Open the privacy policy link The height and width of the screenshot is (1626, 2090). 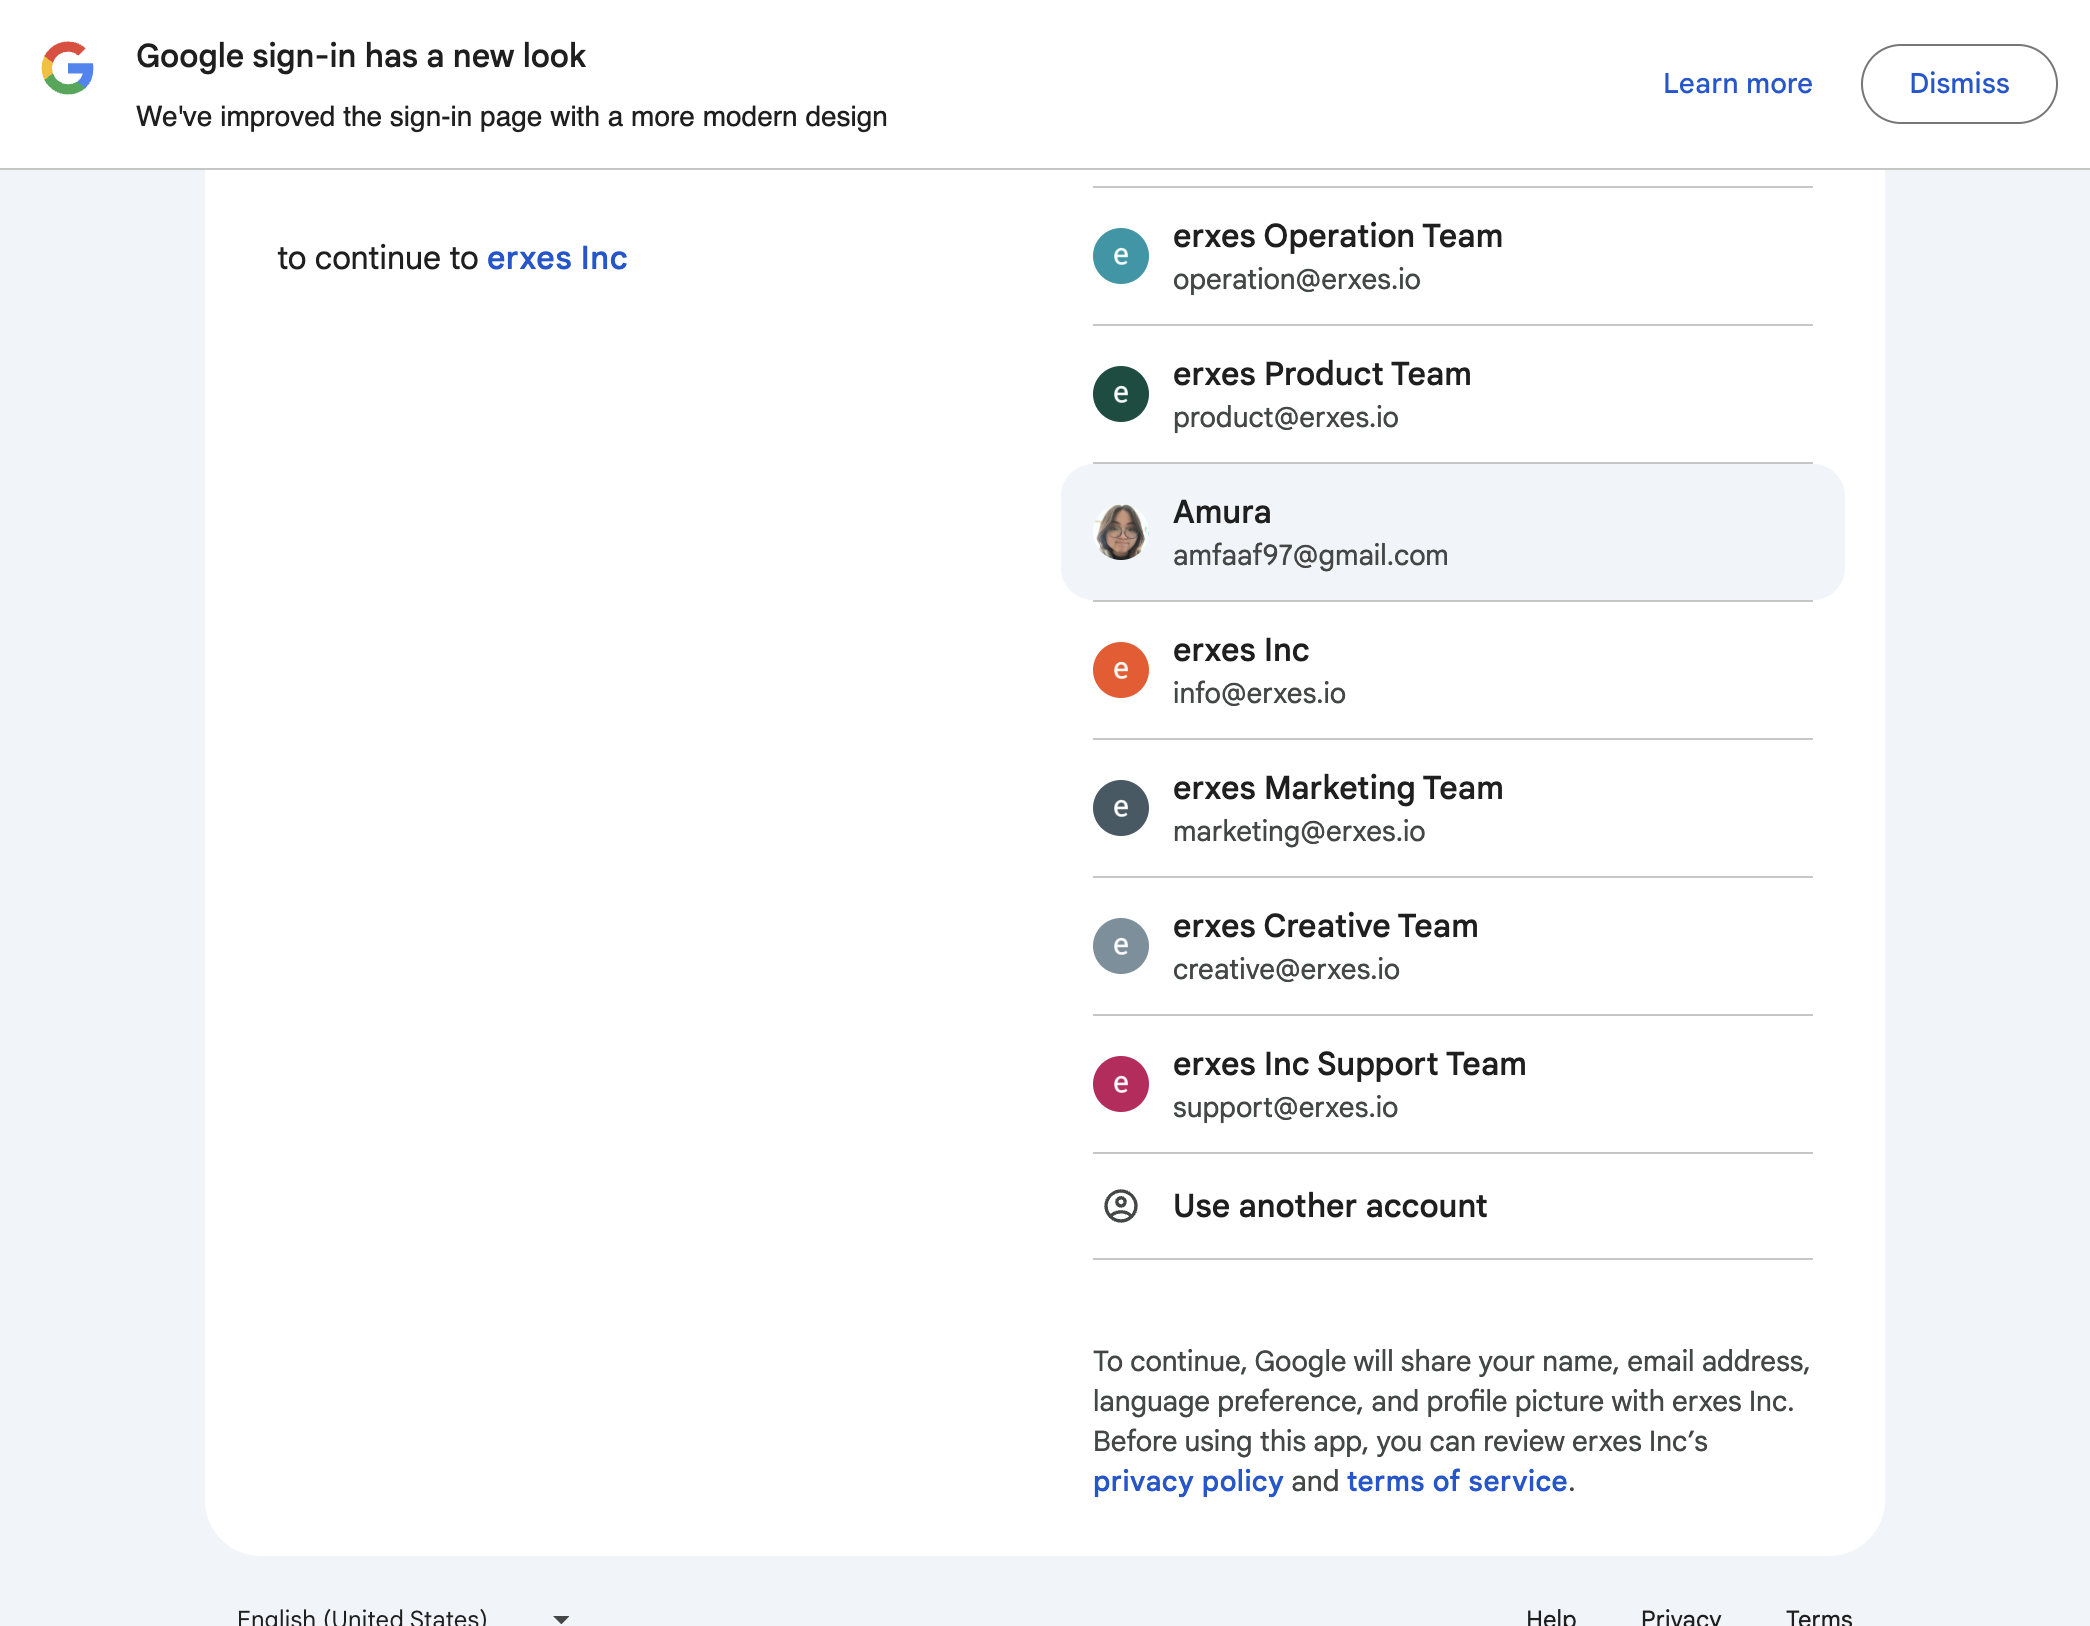[1187, 1481]
